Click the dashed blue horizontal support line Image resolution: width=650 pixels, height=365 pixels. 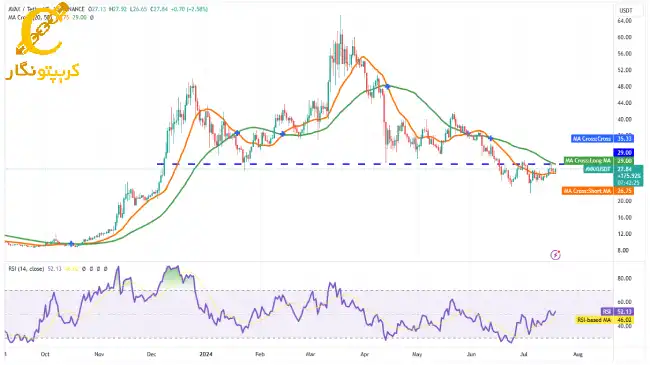(x=360, y=164)
